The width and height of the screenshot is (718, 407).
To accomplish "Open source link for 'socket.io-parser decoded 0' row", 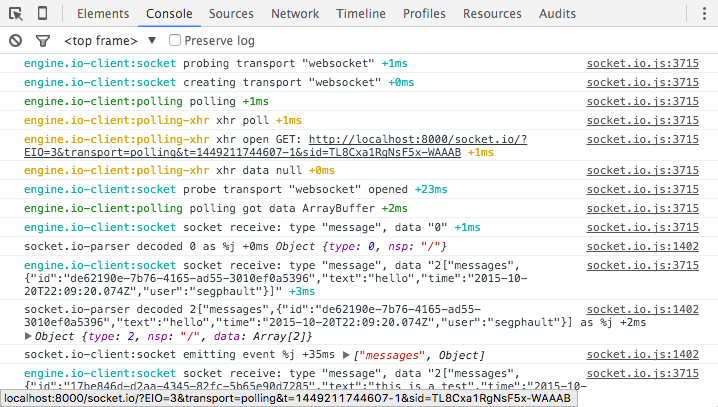I will tap(642, 246).
